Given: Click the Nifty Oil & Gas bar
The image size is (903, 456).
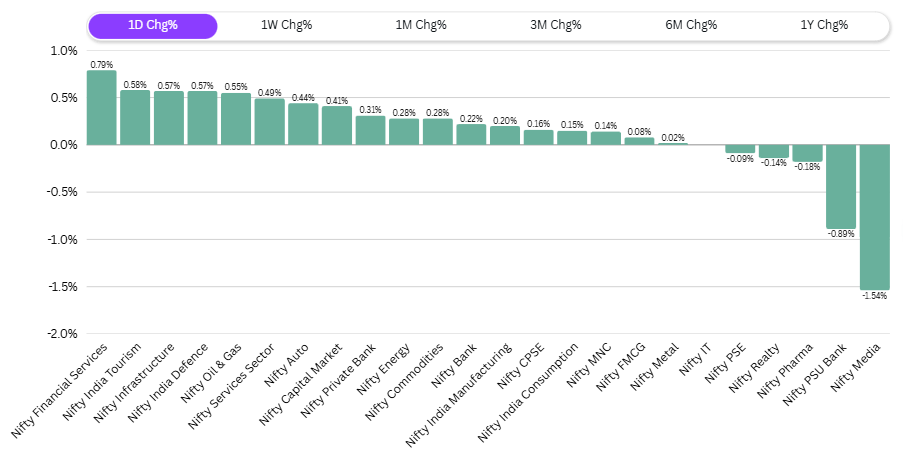Looking at the screenshot, I should [236, 119].
